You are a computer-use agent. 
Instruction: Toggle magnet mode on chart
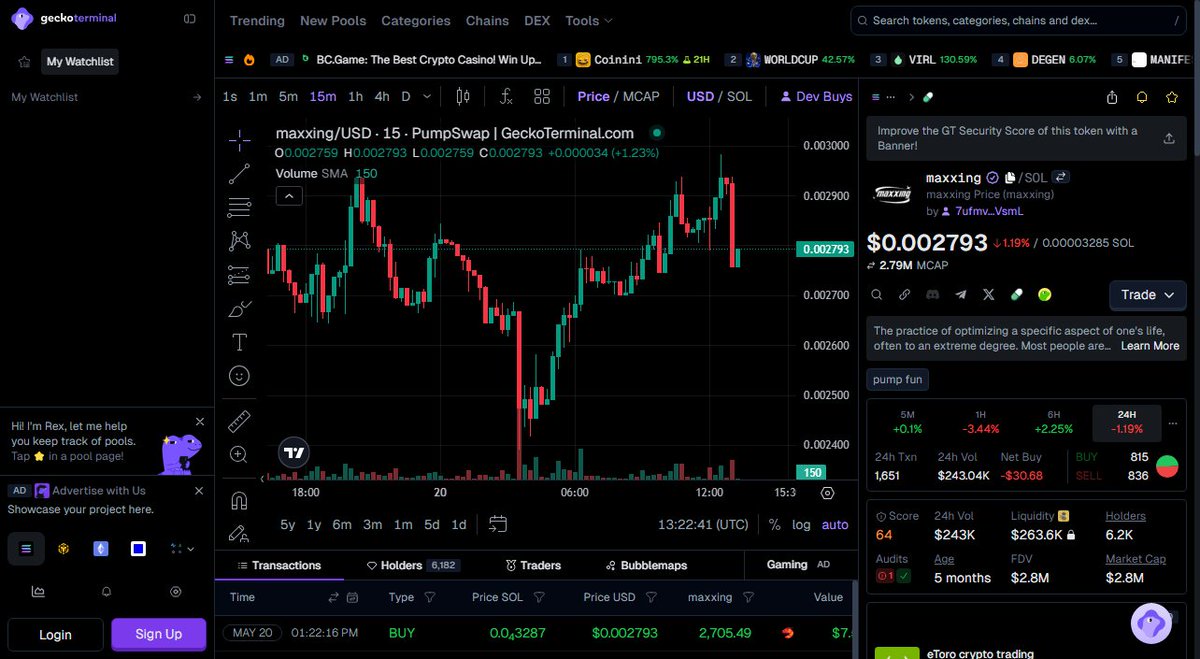(x=239, y=500)
